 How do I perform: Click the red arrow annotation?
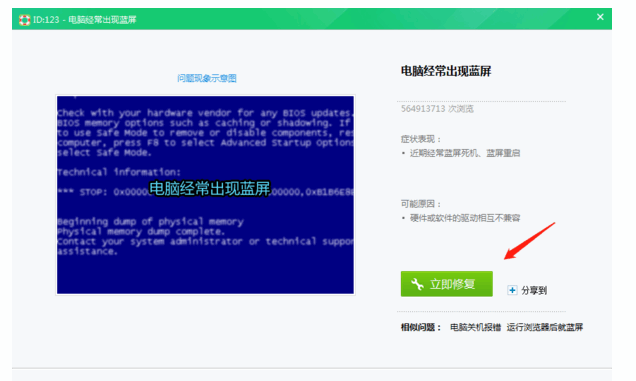click(529, 241)
